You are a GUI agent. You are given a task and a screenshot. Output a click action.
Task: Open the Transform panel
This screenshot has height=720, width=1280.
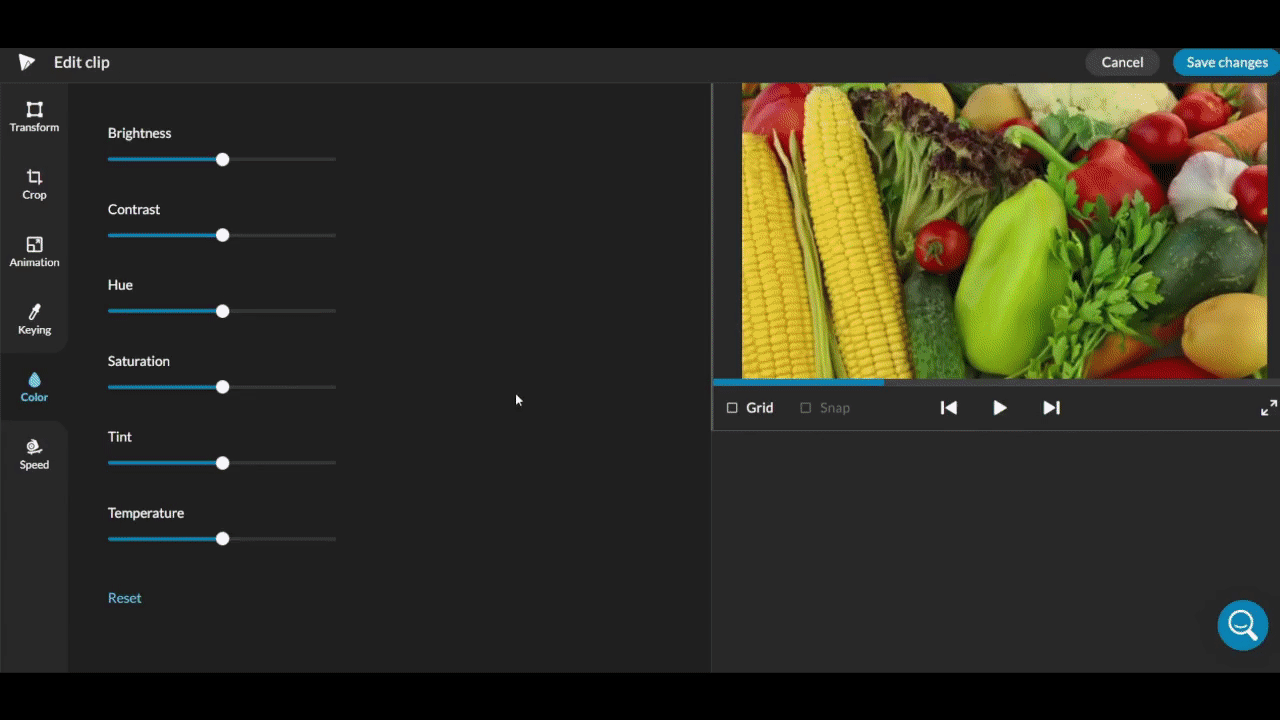pyautogui.click(x=34, y=117)
